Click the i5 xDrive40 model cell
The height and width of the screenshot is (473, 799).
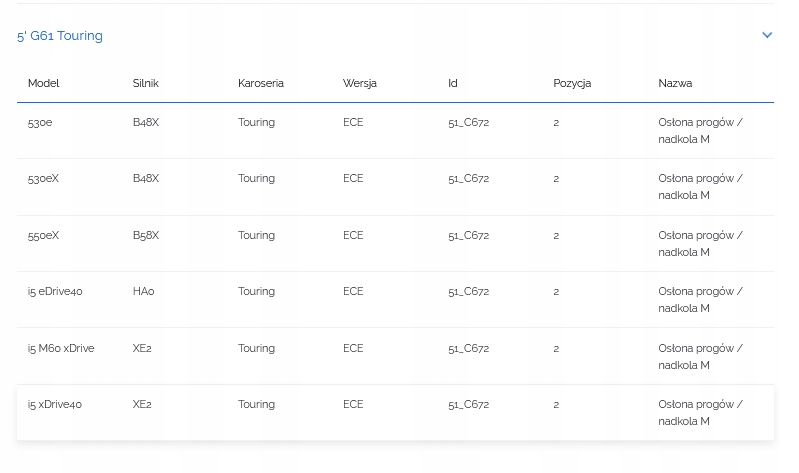[x=55, y=404]
